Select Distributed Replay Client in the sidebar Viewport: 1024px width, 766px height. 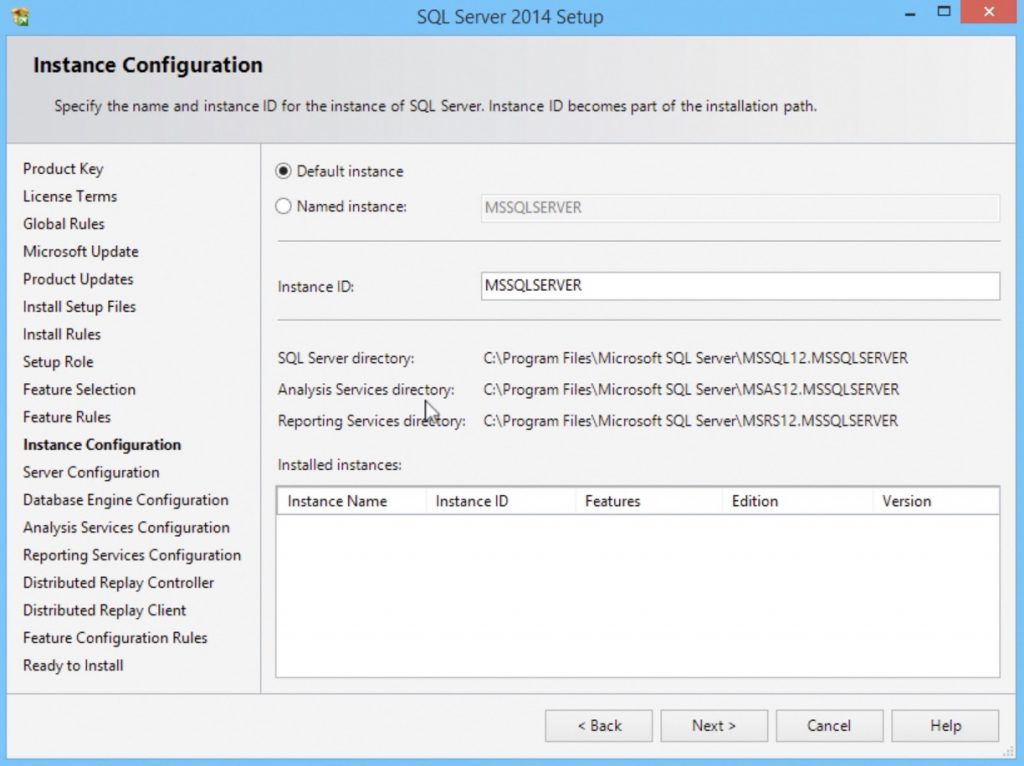pyautogui.click(x=104, y=610)
